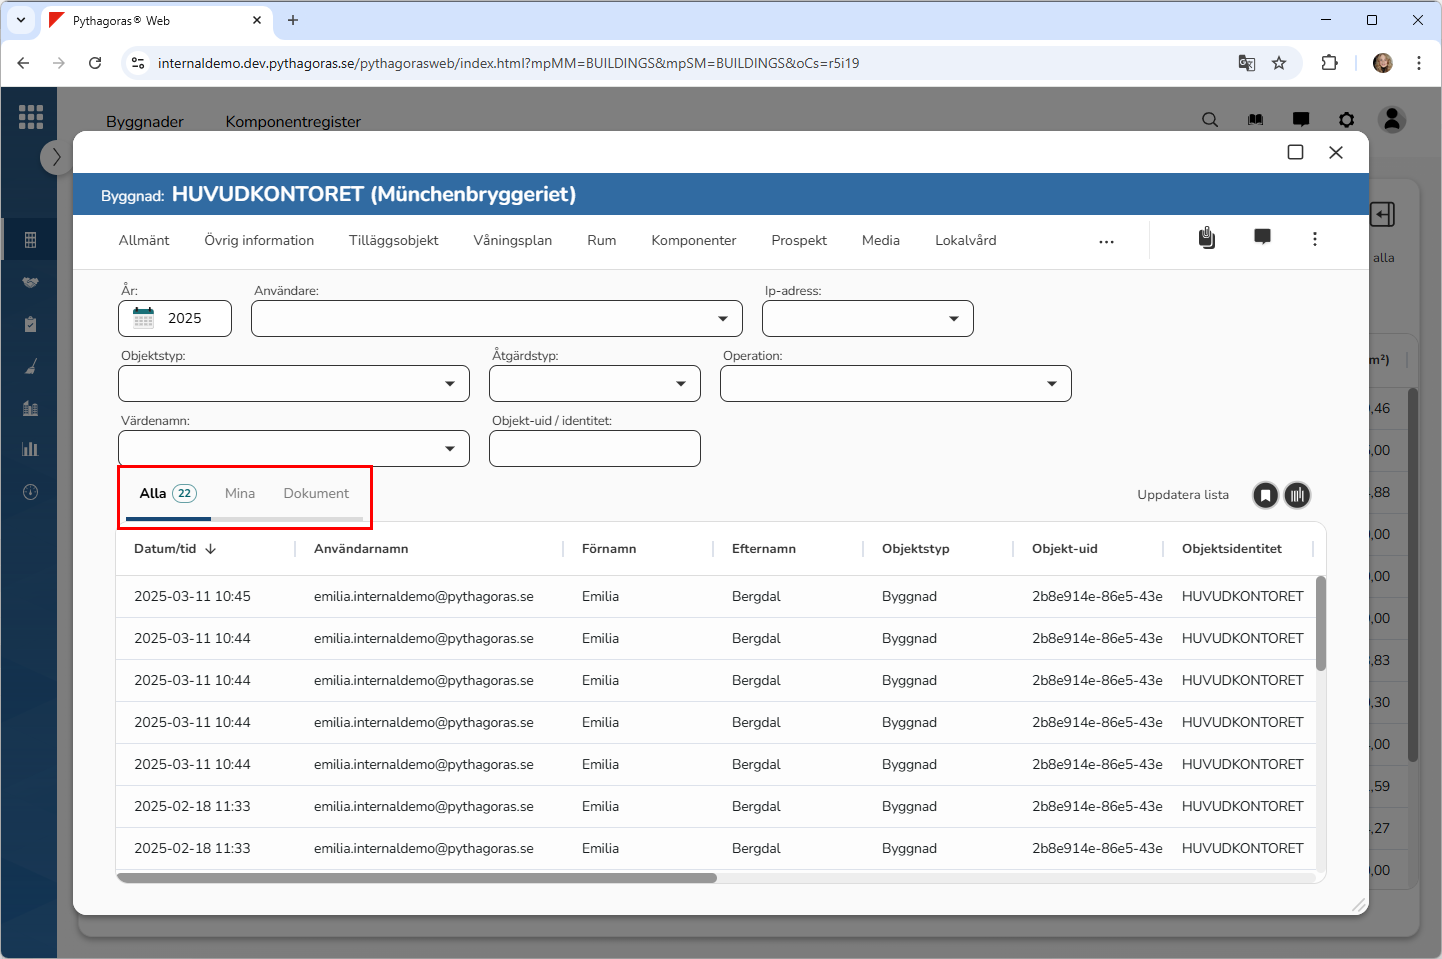Sort by Datum/tid column header

pyautogui.click(x=166, y=548)
